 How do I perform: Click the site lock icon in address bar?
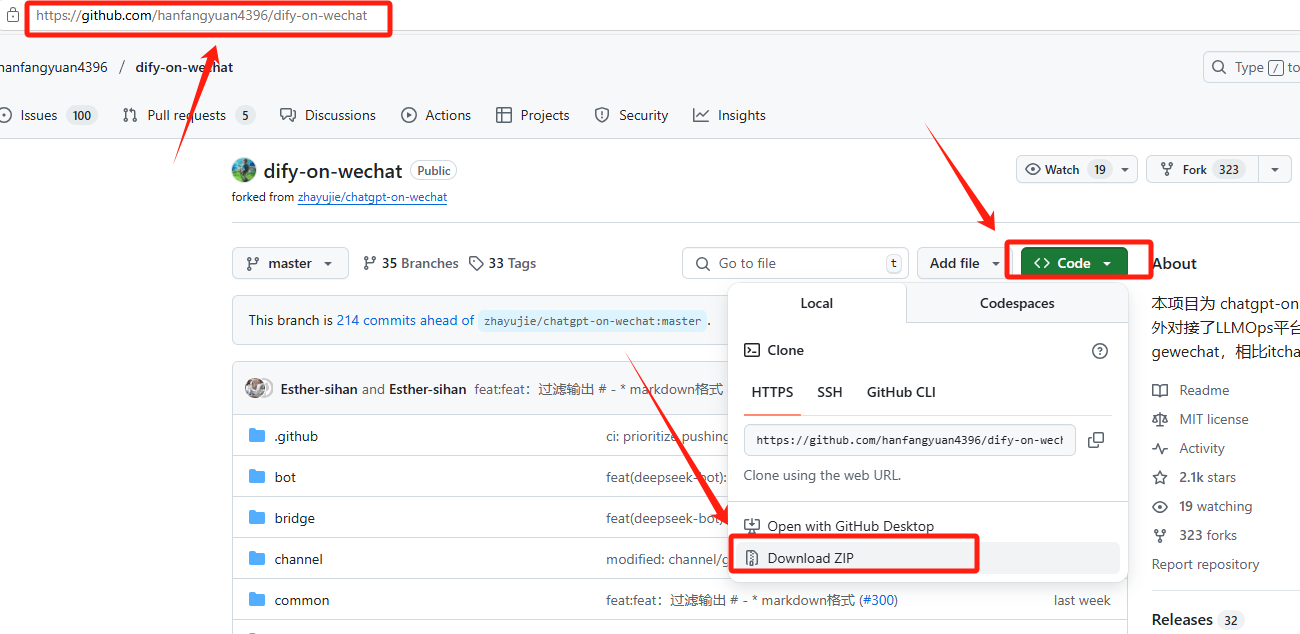click(x=13, y=15)
